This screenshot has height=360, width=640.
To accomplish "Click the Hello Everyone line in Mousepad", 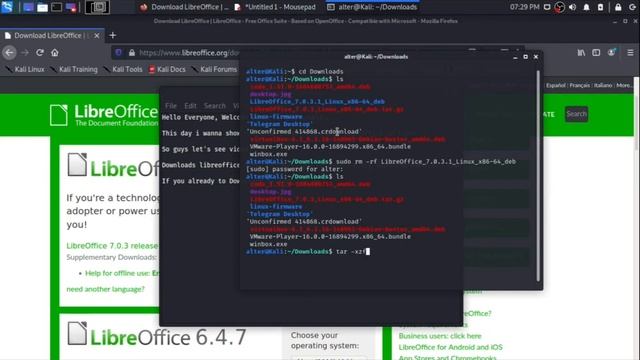I will click(x=200, y=118).
